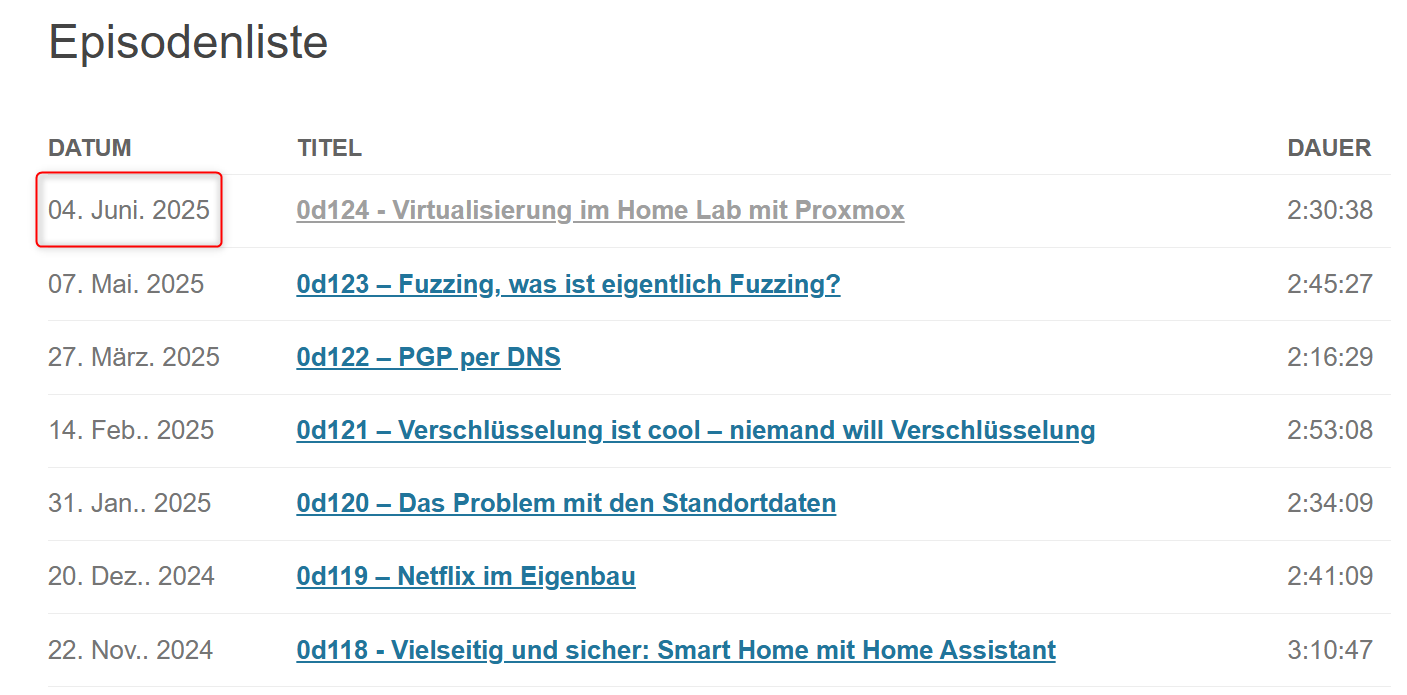The image size is (1407, 695).
Task: Open 0d122 PGP per DNS link
Action: (x=428, y=358)
